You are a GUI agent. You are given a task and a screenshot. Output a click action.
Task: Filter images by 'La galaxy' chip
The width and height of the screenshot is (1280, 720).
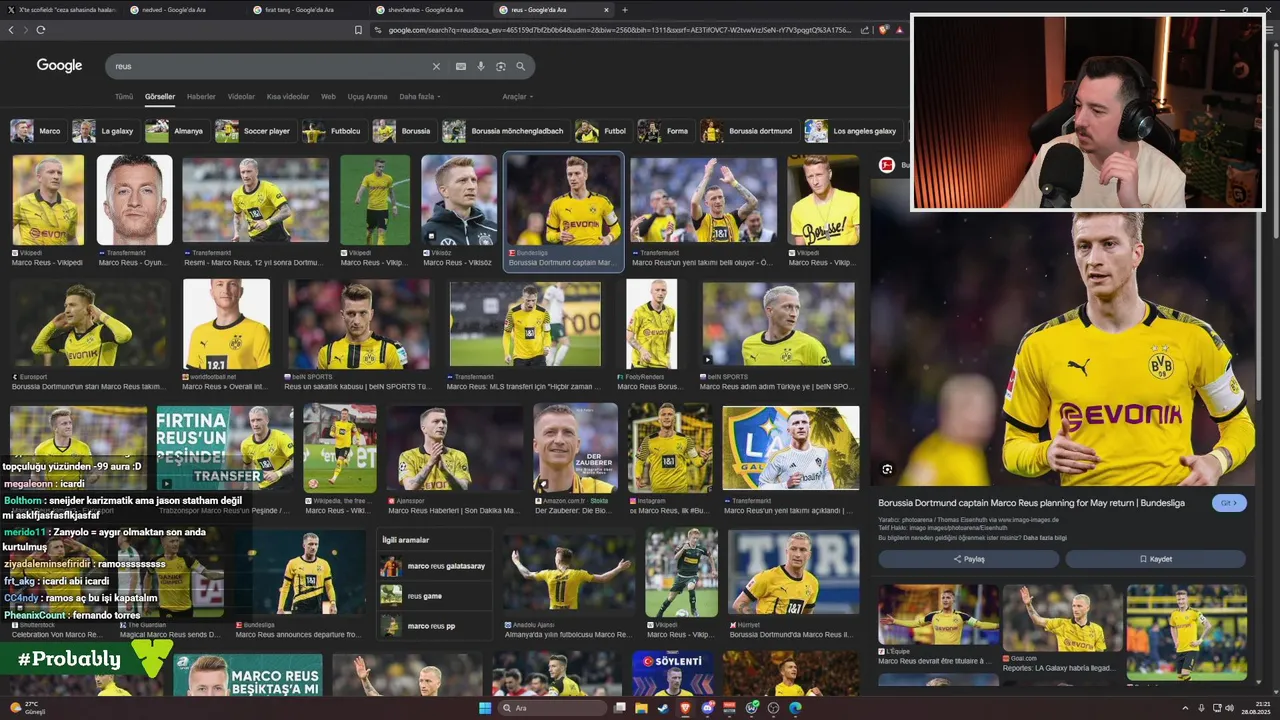[104, 131]
